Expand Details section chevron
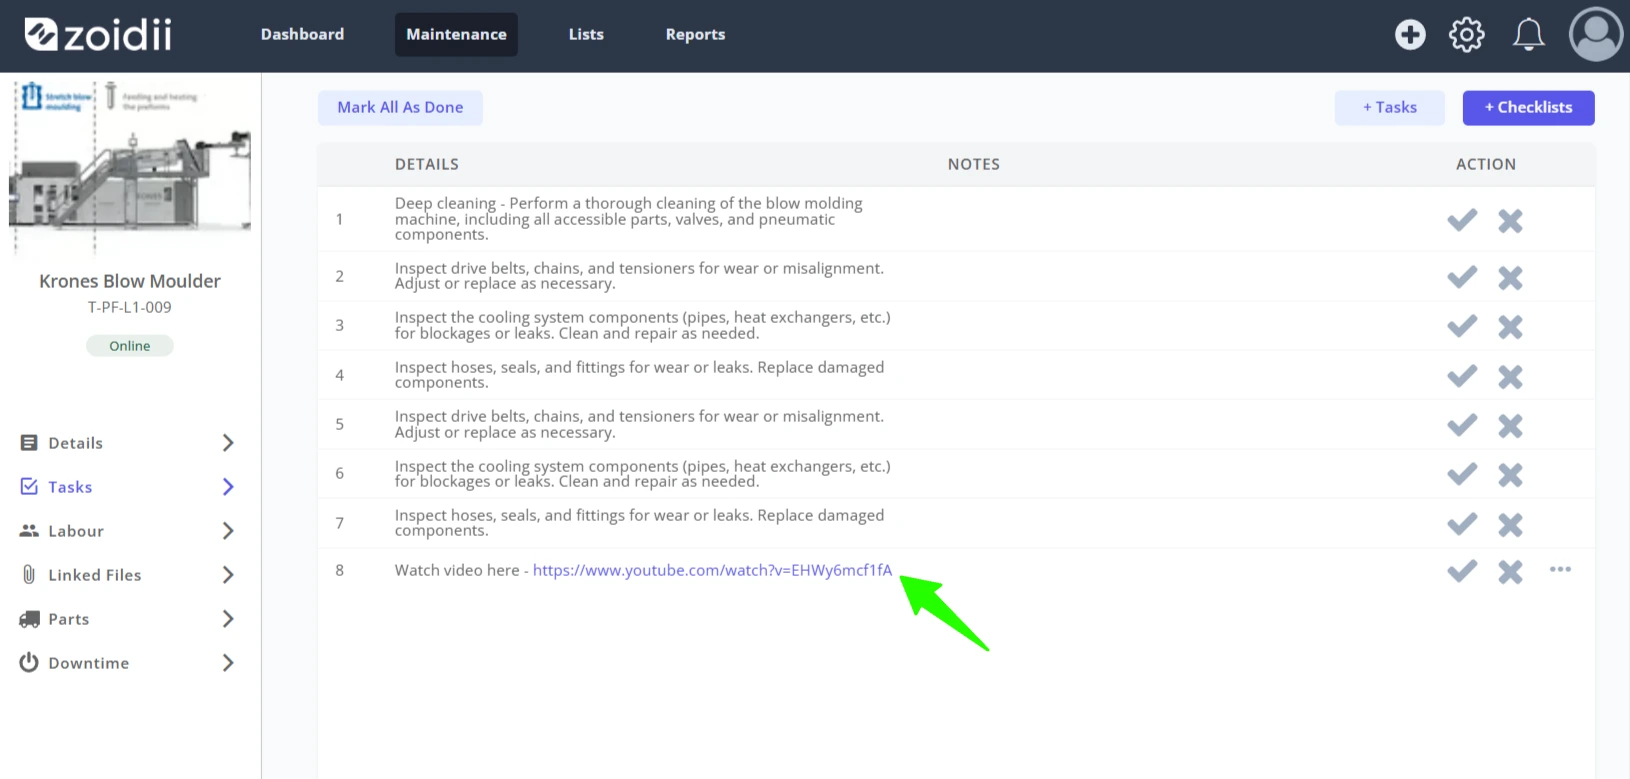Image resolution: width=1630 pixels, height=779 pixels. click(x=228, y=443)
